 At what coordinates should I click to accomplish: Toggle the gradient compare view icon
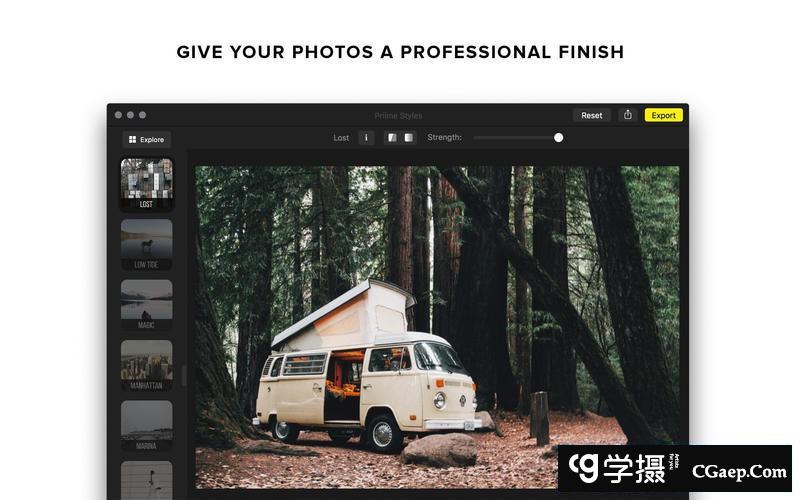409,138
